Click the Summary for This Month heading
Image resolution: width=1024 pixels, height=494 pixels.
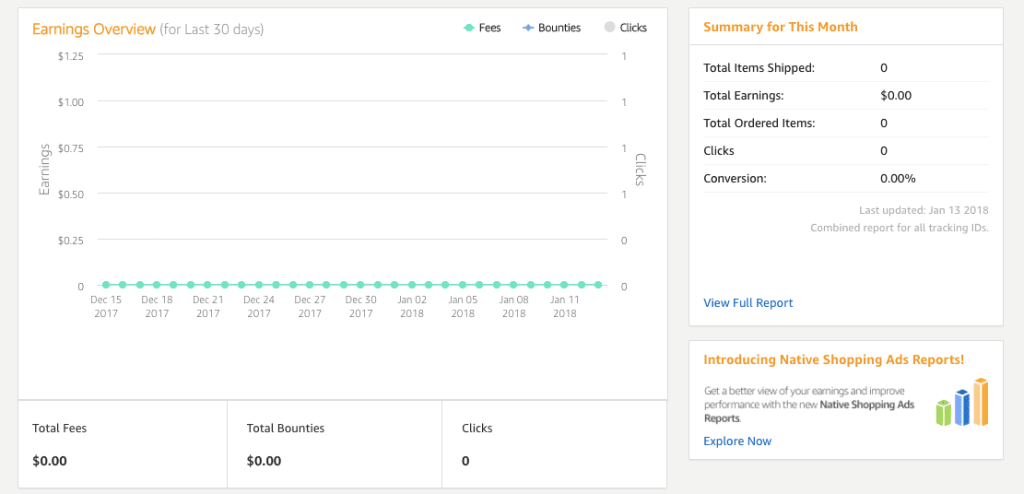click(780, 27)
